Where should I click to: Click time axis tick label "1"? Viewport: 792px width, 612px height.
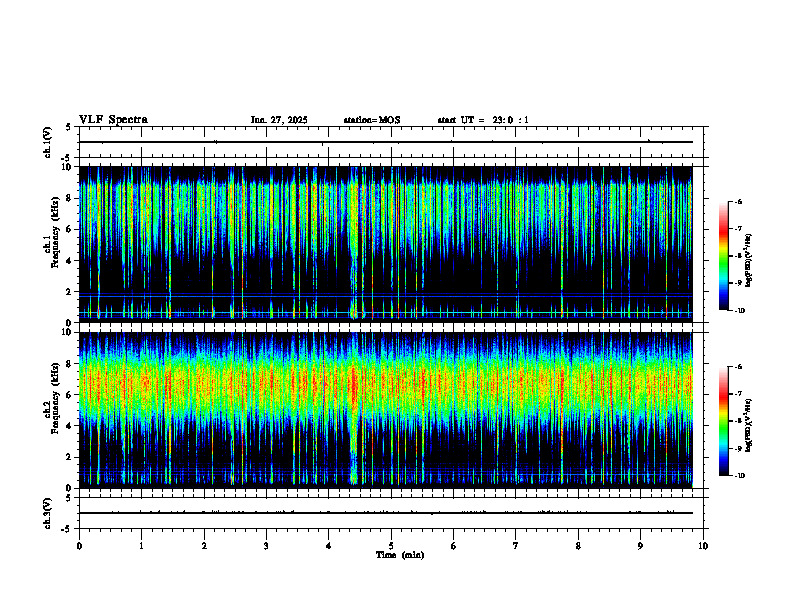click(x=141, y=546)
